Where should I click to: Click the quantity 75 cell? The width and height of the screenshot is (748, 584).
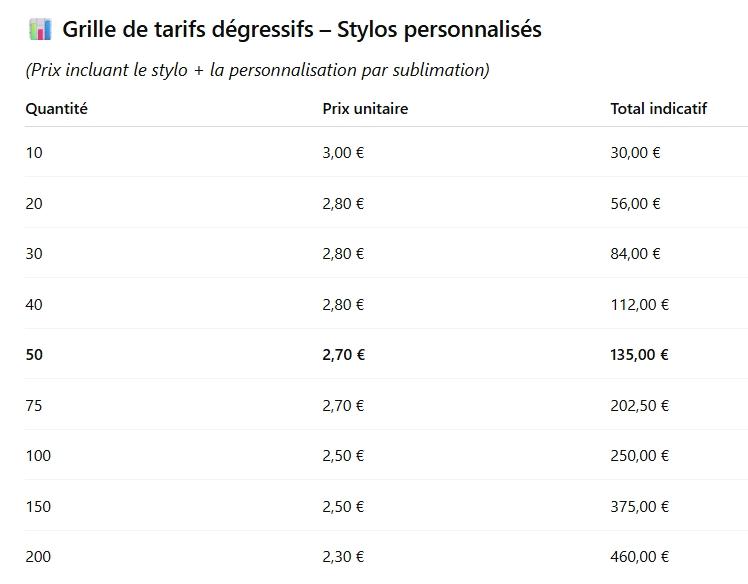pyautogui.click(x=34, y=406)
